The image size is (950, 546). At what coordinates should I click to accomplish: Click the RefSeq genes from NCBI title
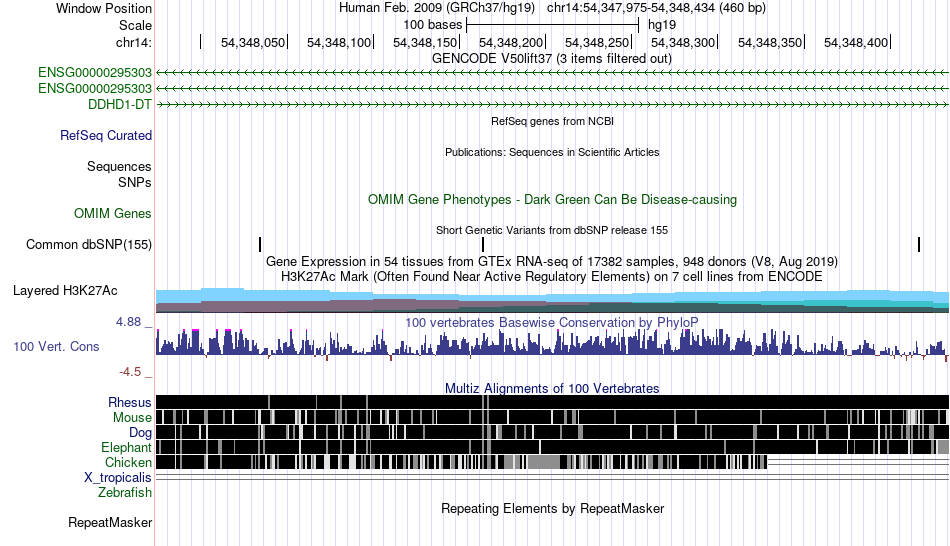click(x=553, y=121)
